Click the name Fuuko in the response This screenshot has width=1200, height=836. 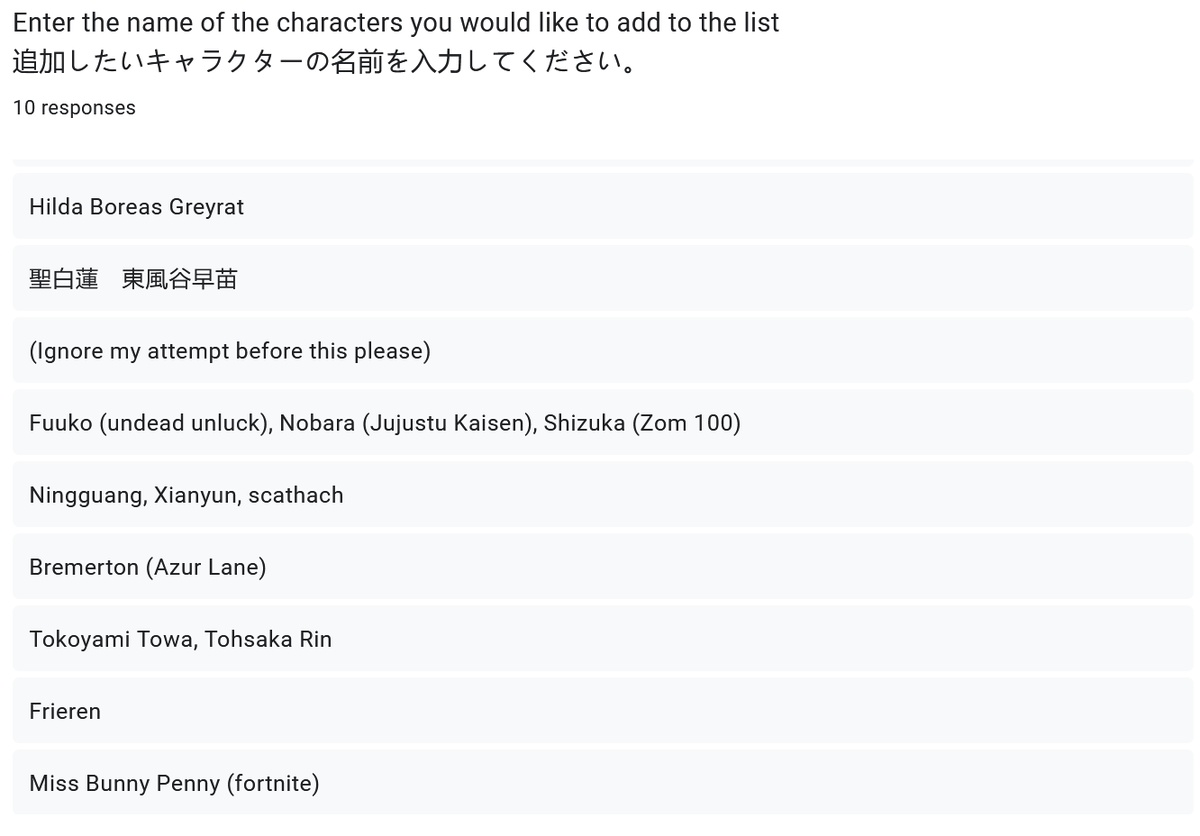tap(62, 423)
